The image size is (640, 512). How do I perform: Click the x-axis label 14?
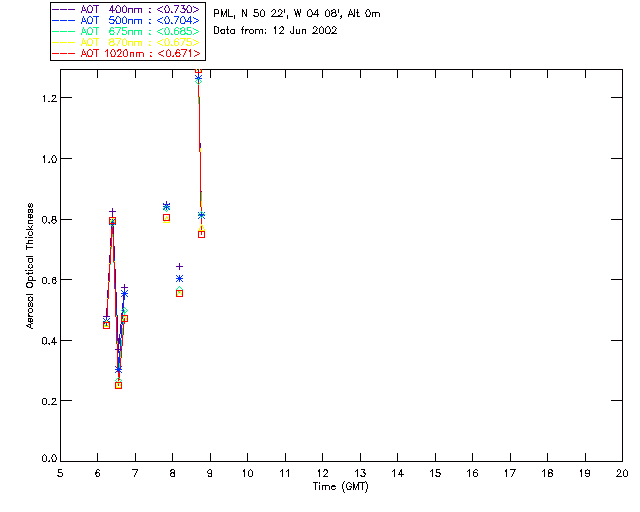pyautogui.click(x=398, y=473)
